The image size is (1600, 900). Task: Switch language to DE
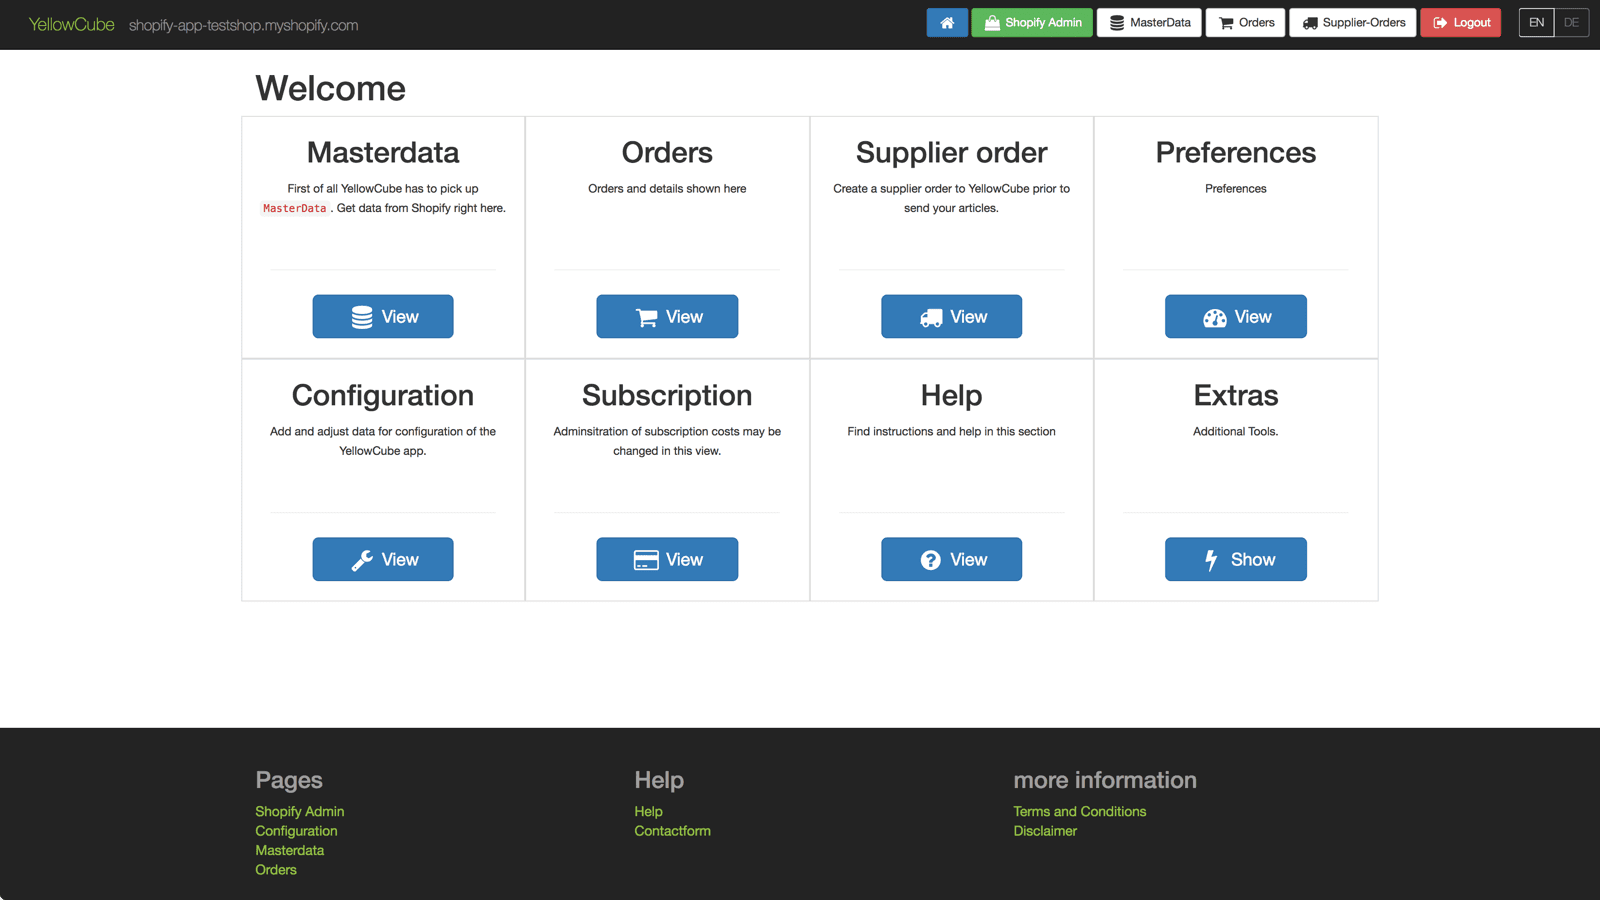click(1571, 22)
